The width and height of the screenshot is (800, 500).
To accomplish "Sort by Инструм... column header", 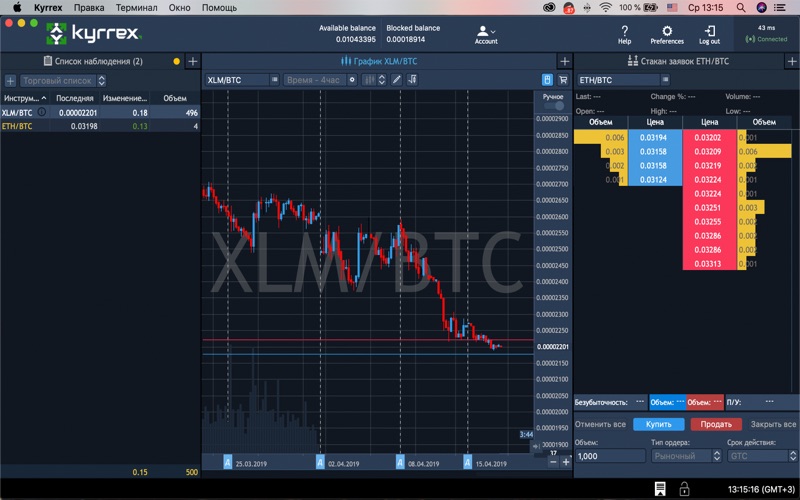I will click(24, 98).
